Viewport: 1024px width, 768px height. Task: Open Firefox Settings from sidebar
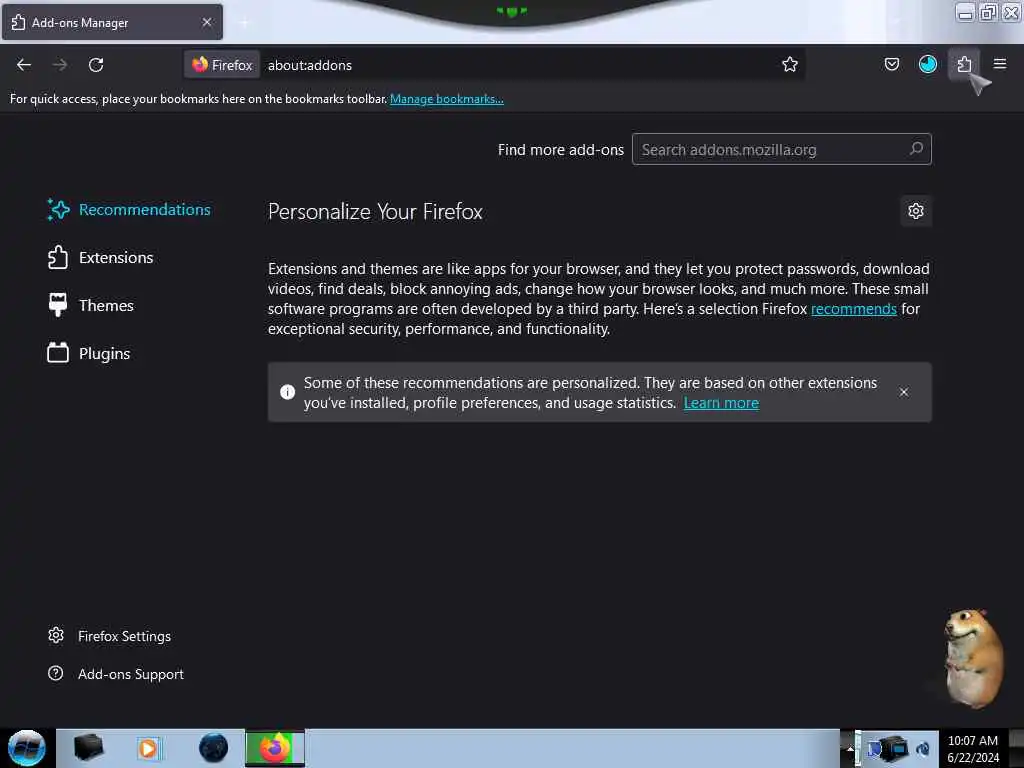[110, 636]
